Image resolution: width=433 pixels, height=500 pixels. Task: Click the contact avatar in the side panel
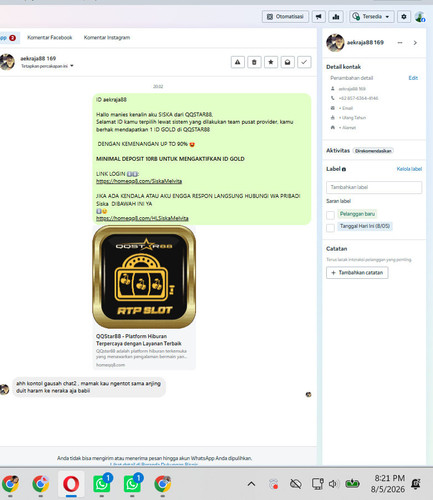pos(335,43)
